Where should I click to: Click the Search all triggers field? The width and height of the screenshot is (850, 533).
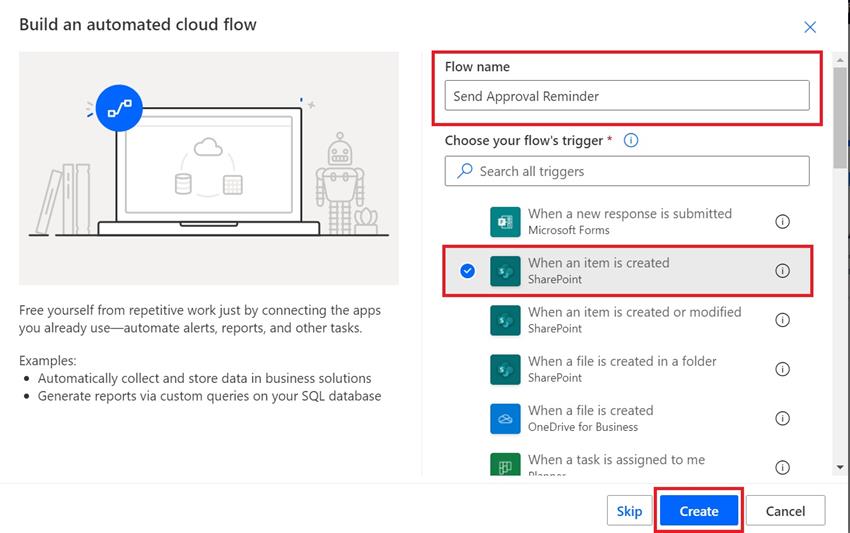tap(627, 171)
